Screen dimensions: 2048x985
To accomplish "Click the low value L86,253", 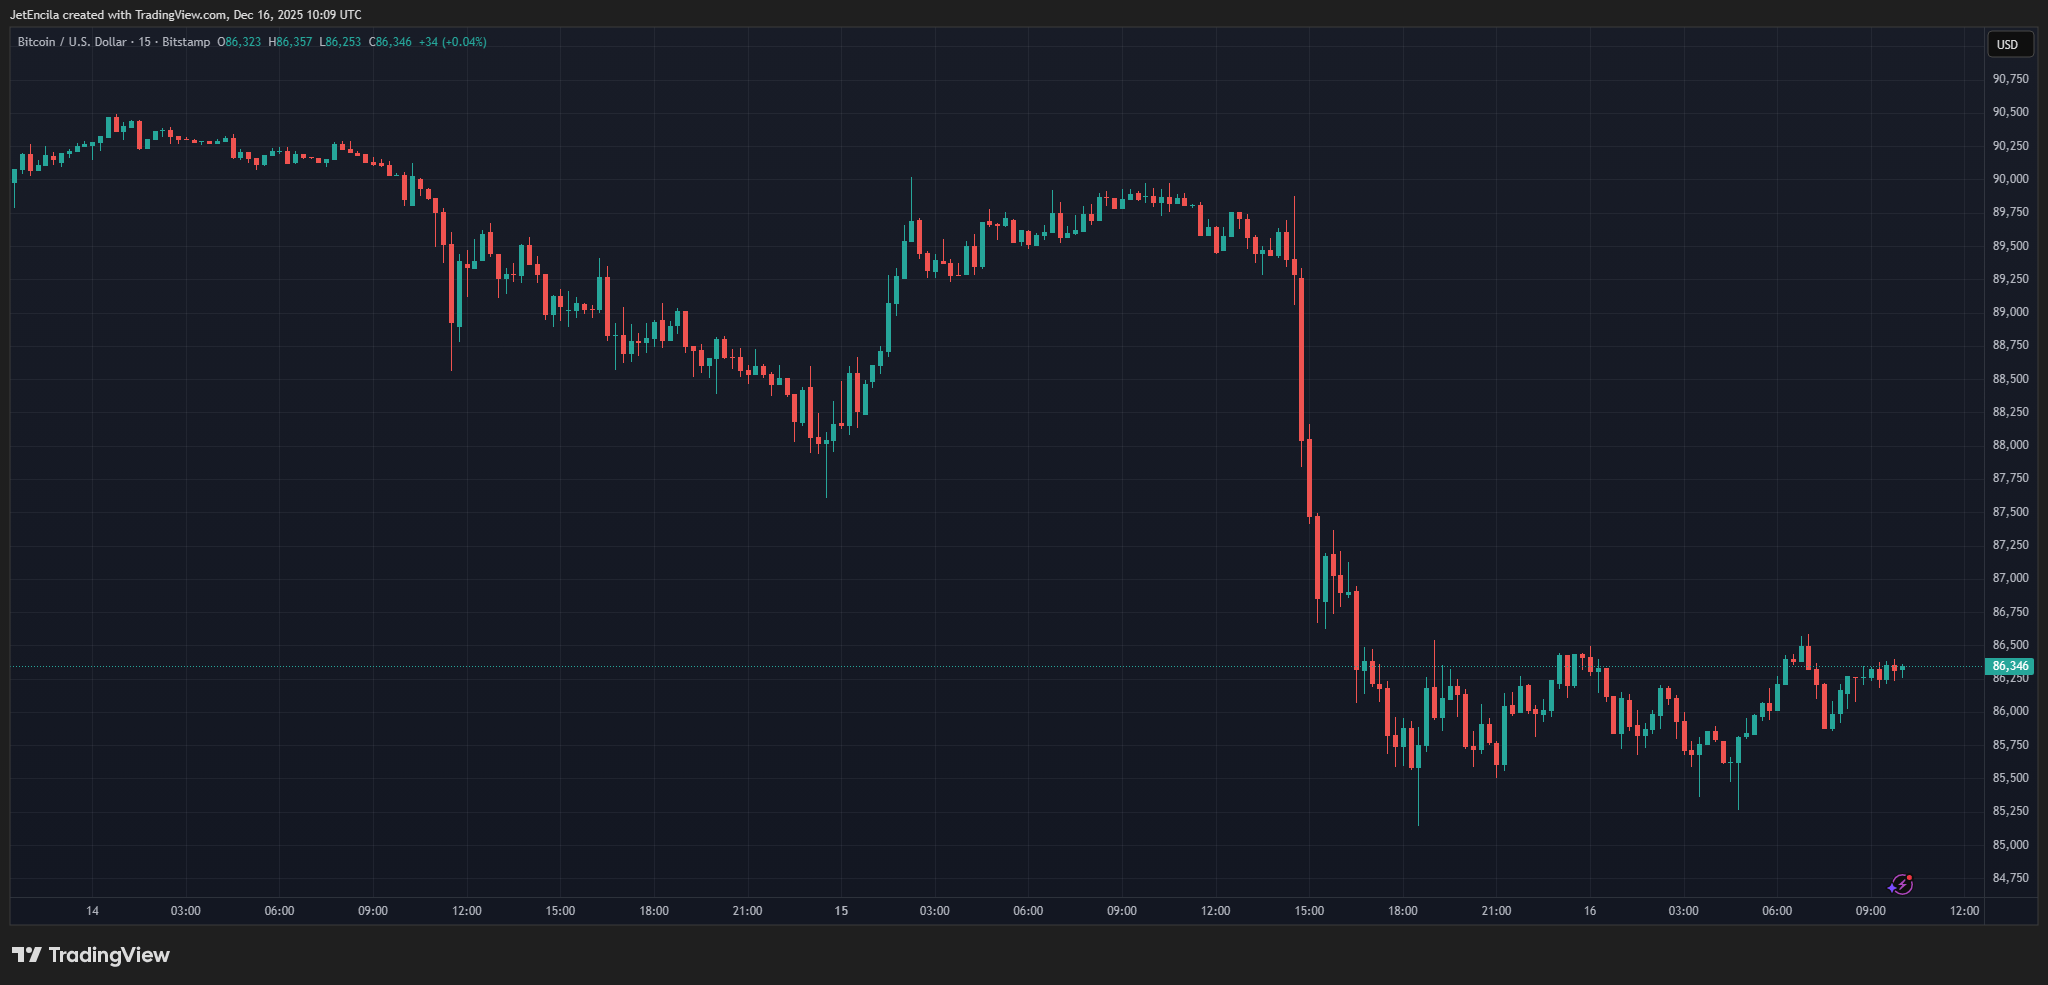I will pos(340,42).
